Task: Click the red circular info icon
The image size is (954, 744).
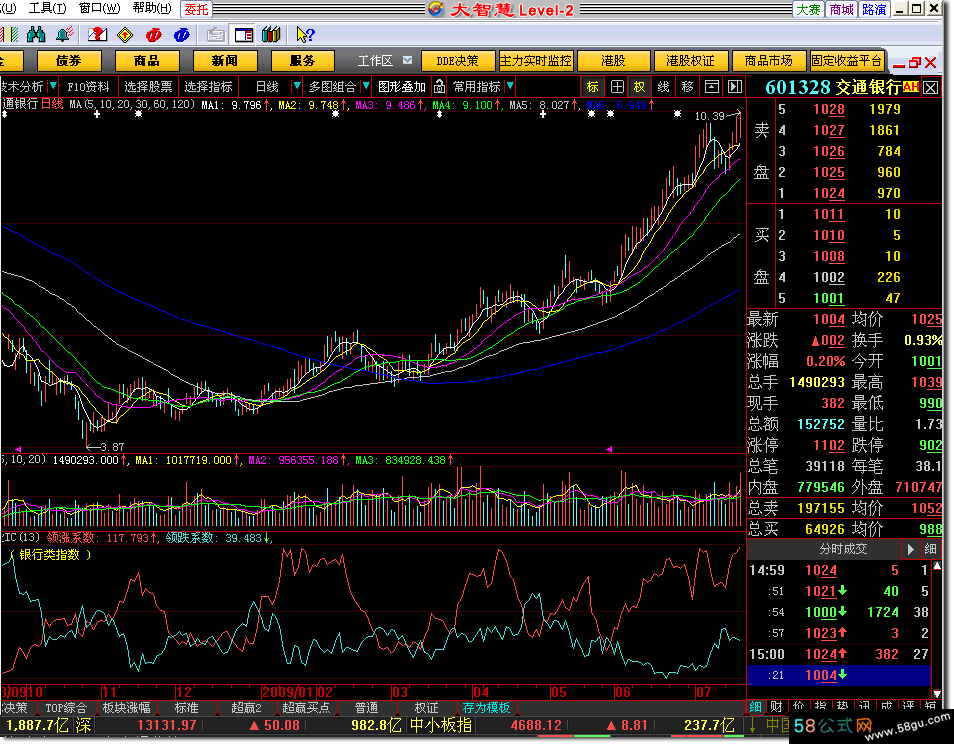Action: 153,35
